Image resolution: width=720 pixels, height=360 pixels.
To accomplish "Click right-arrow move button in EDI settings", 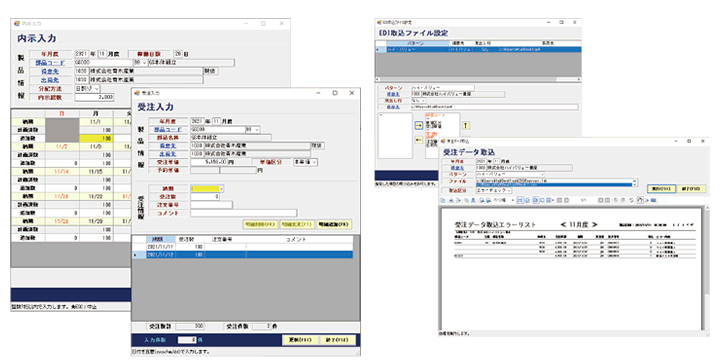I will (419, 125).
